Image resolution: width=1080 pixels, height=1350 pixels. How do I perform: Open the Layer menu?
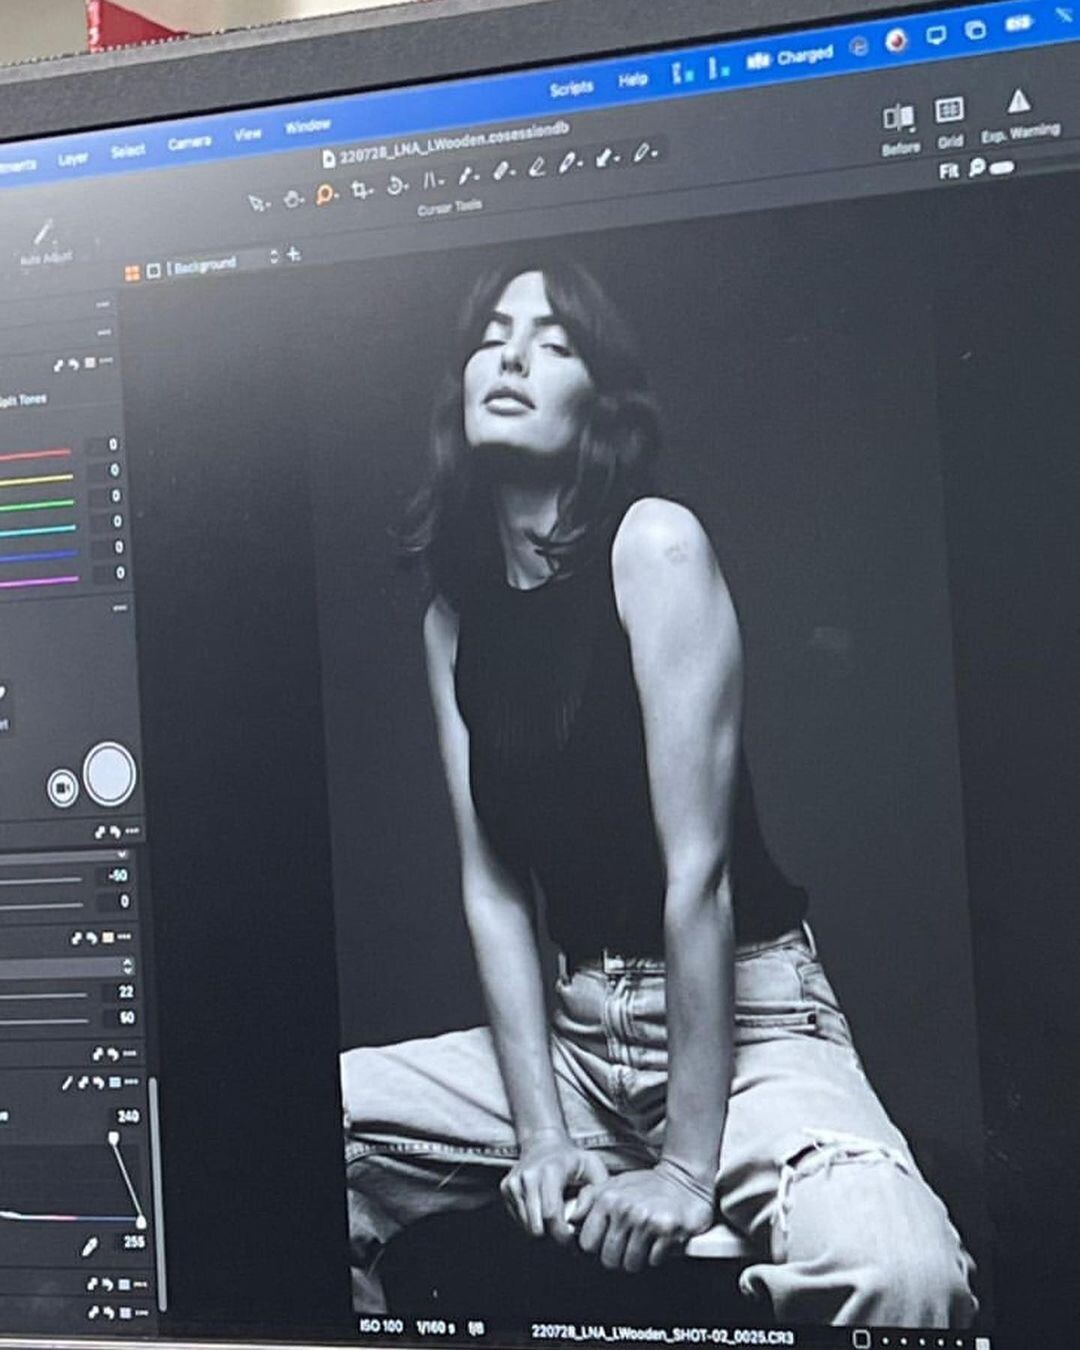click(72, 158)
